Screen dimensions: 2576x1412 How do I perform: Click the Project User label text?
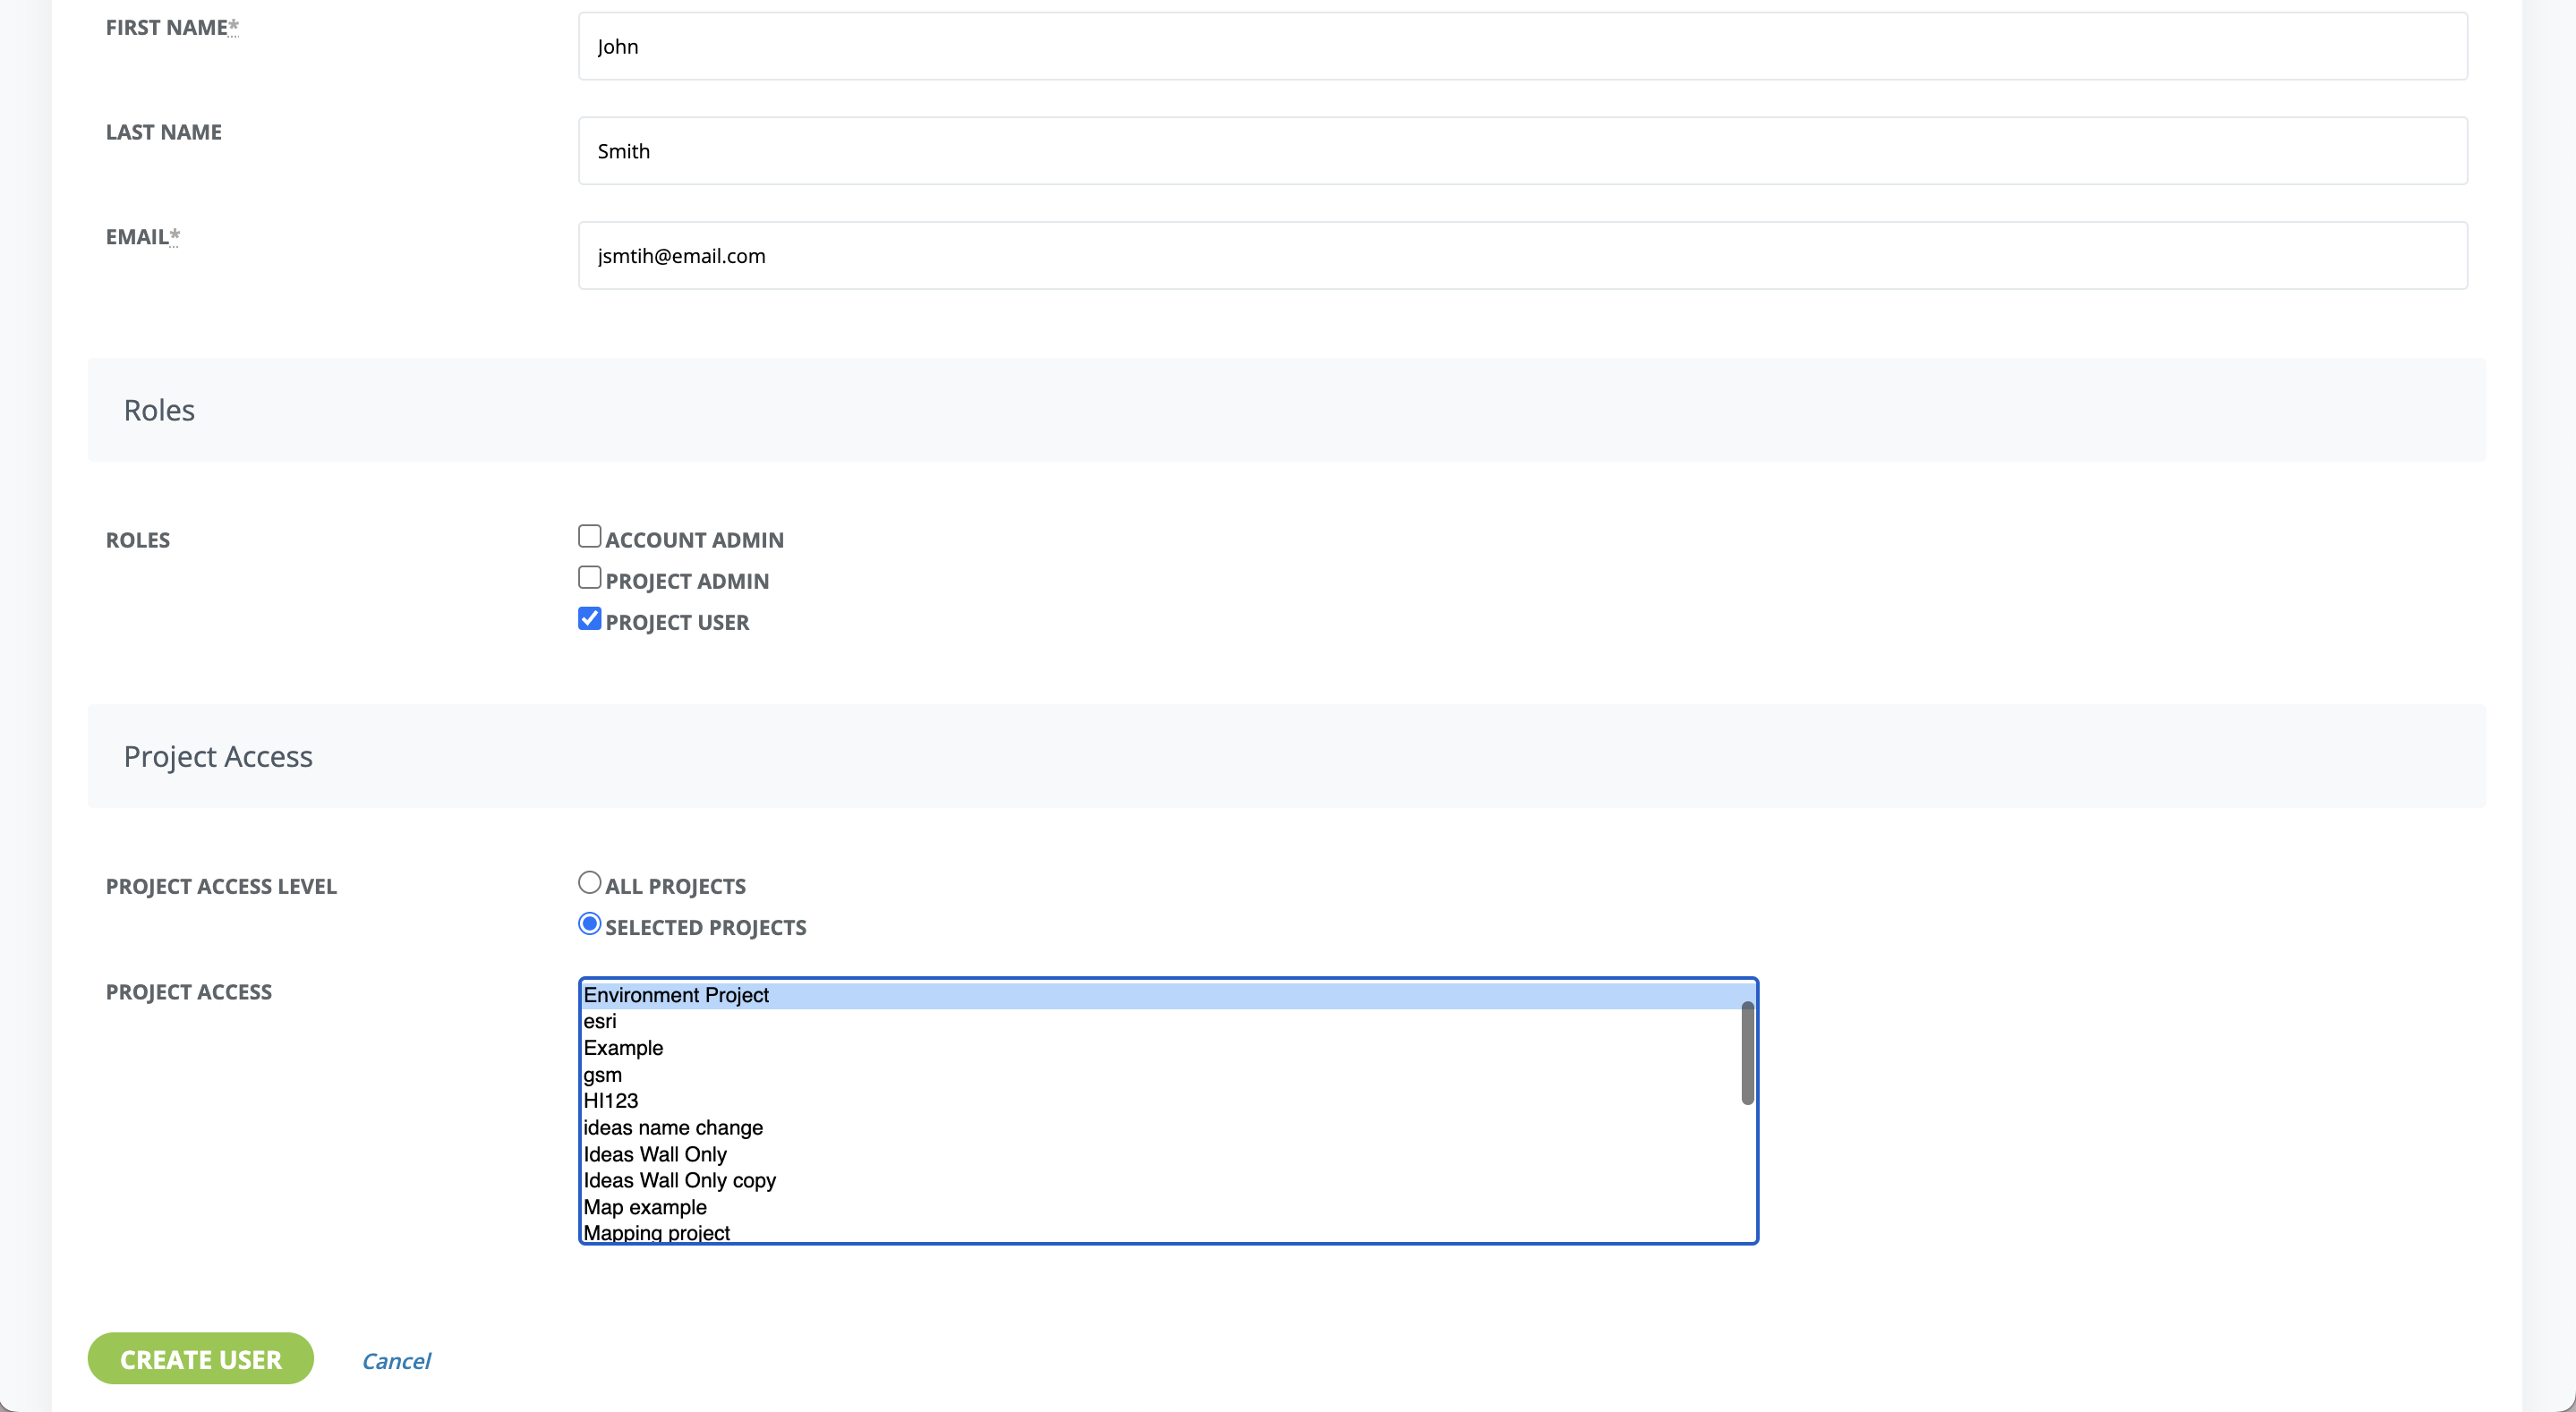click(x=677, y=622)
